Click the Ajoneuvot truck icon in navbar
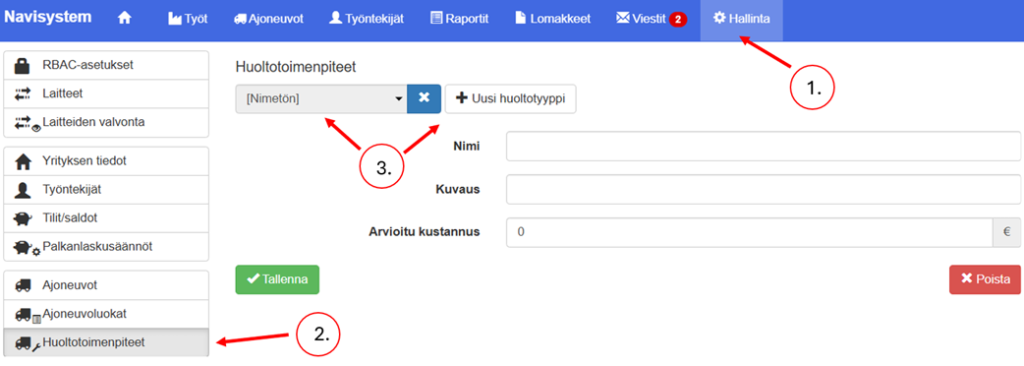The image size is (1024, 366). coord(240,19)
